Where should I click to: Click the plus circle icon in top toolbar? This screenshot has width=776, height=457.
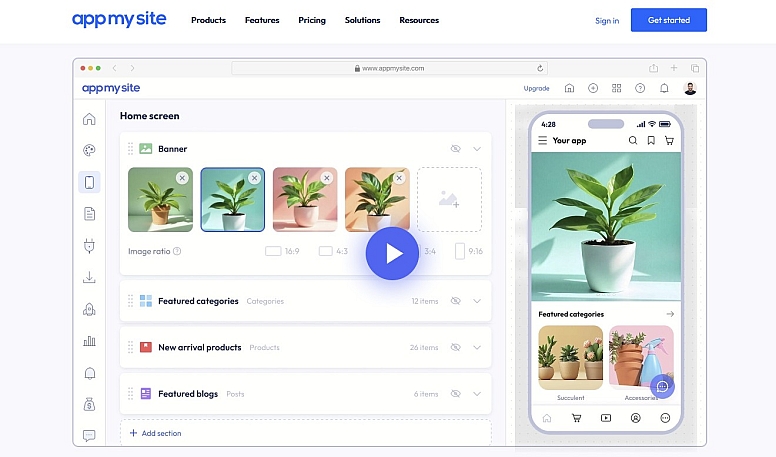(x=593, y=88)
